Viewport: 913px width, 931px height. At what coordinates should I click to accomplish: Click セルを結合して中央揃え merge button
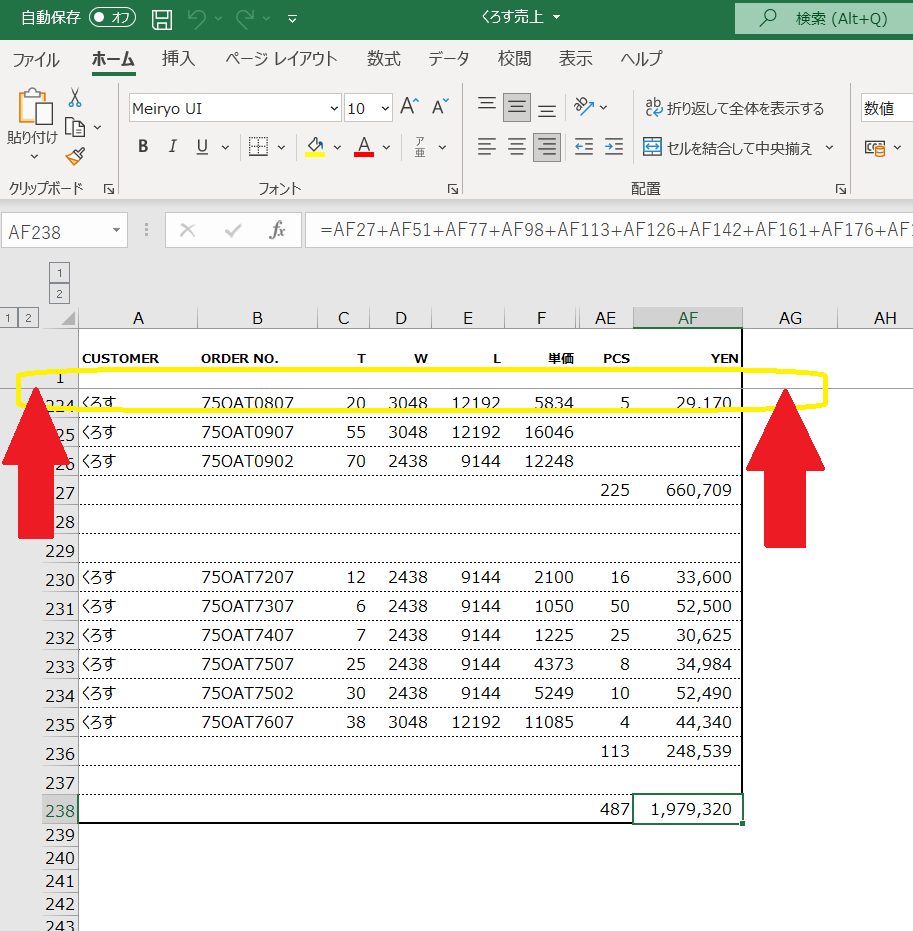(x=728, y=147)
